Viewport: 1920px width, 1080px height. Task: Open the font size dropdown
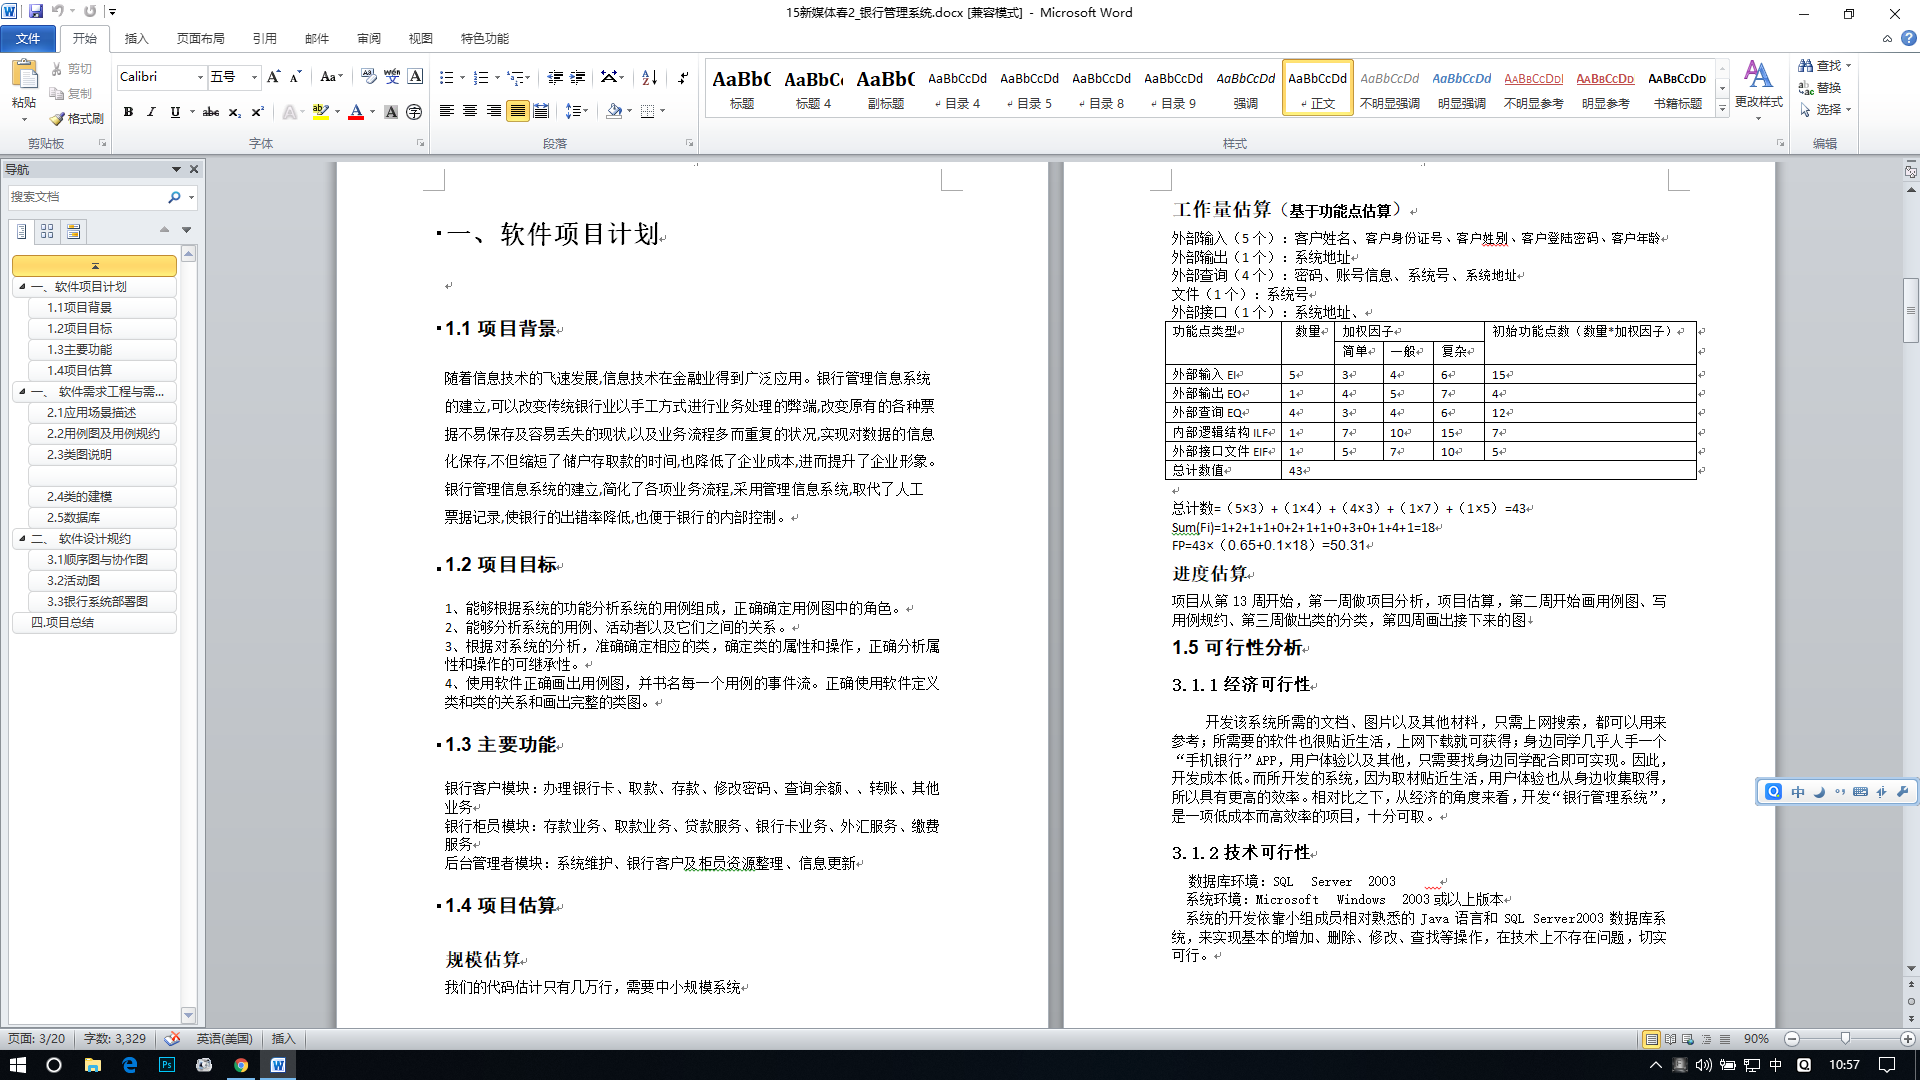(254, 77)
